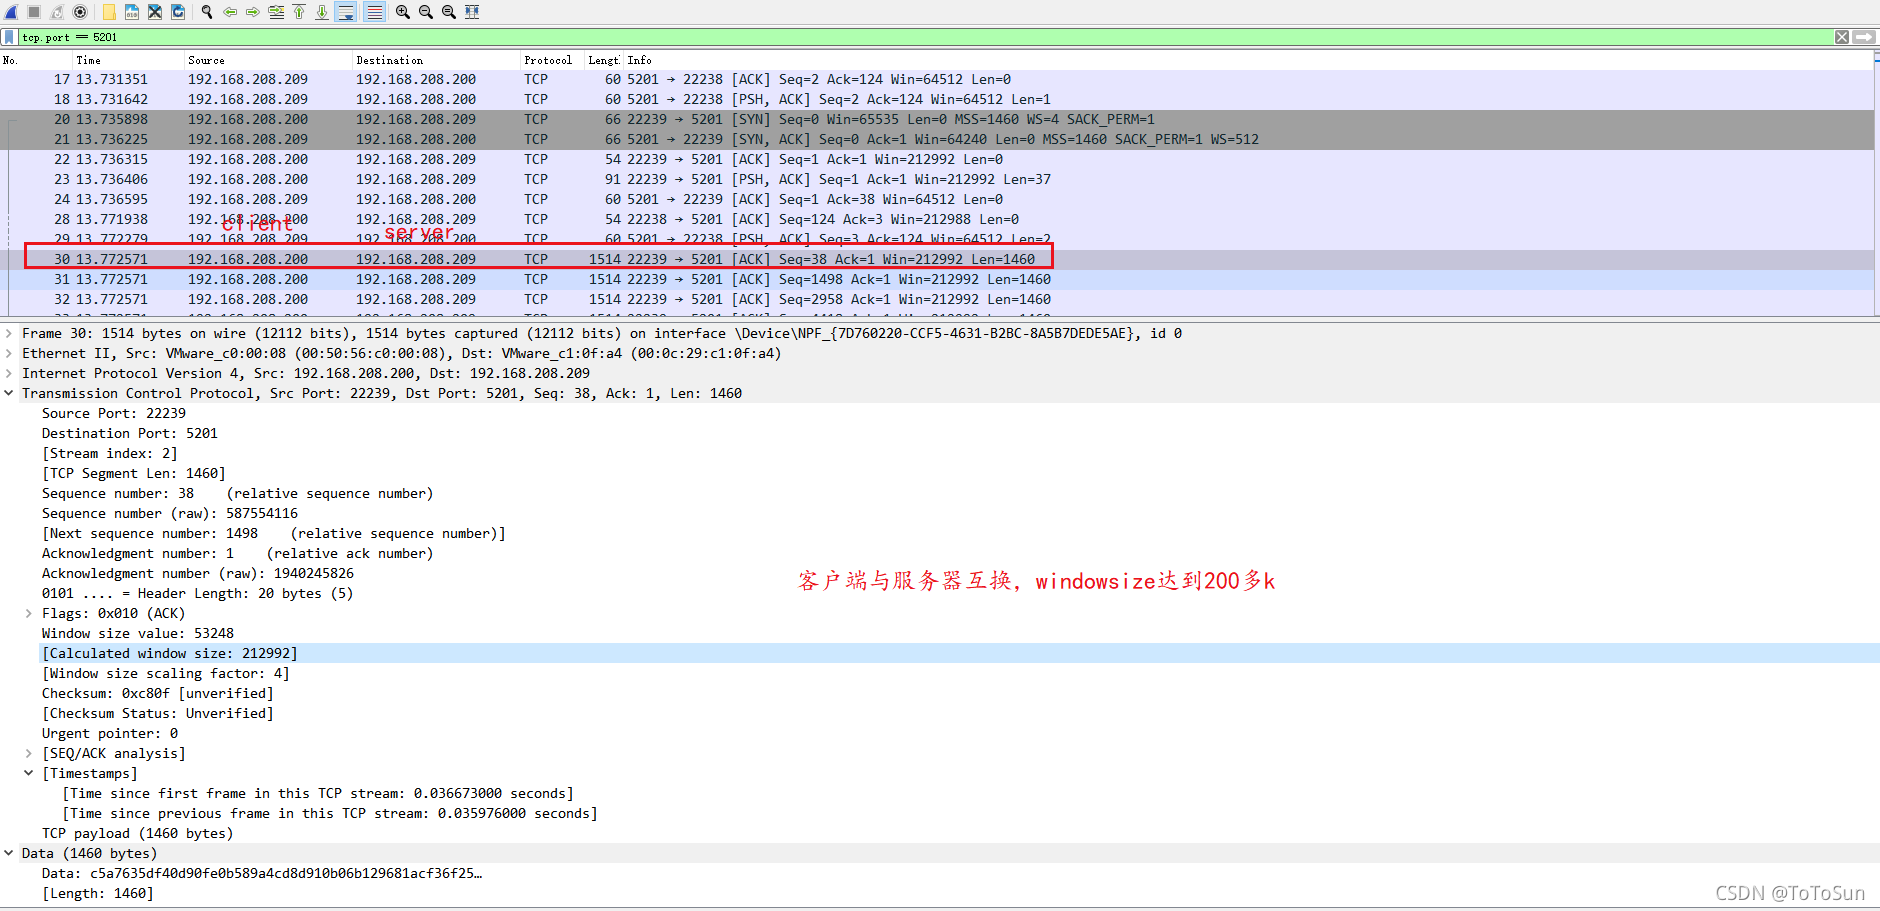Select the Window size value: 53248 line
This screenshot has height=911, width=1880.
138,633
